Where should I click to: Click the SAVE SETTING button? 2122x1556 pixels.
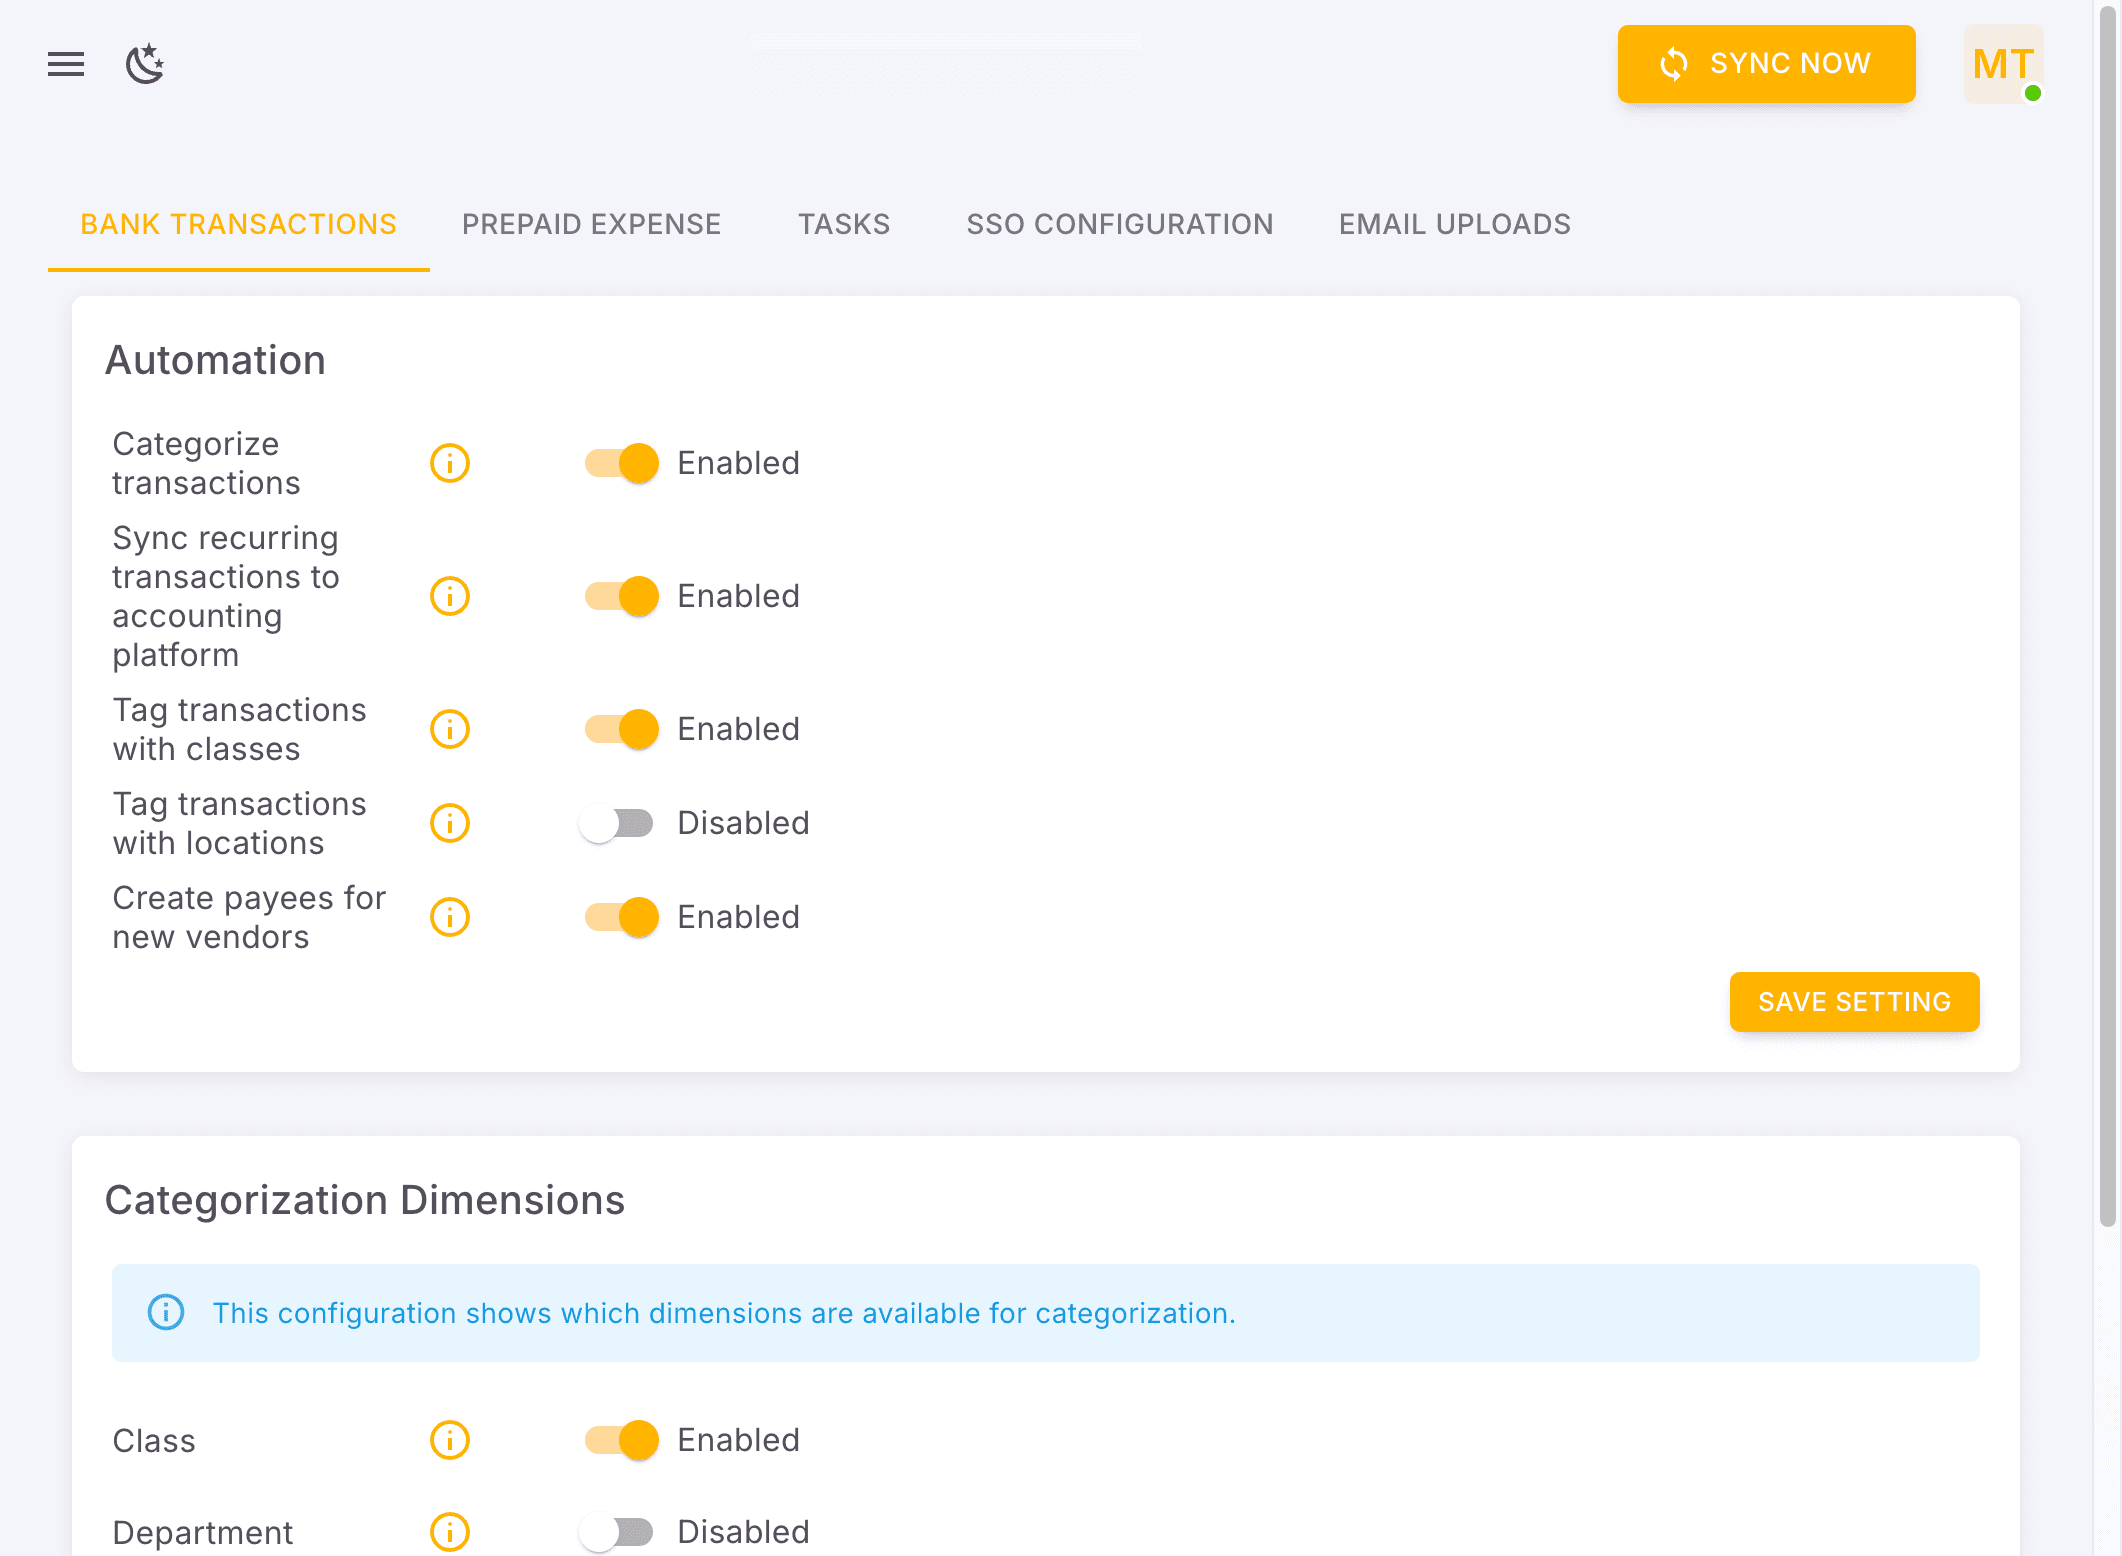point(1853,1001)
